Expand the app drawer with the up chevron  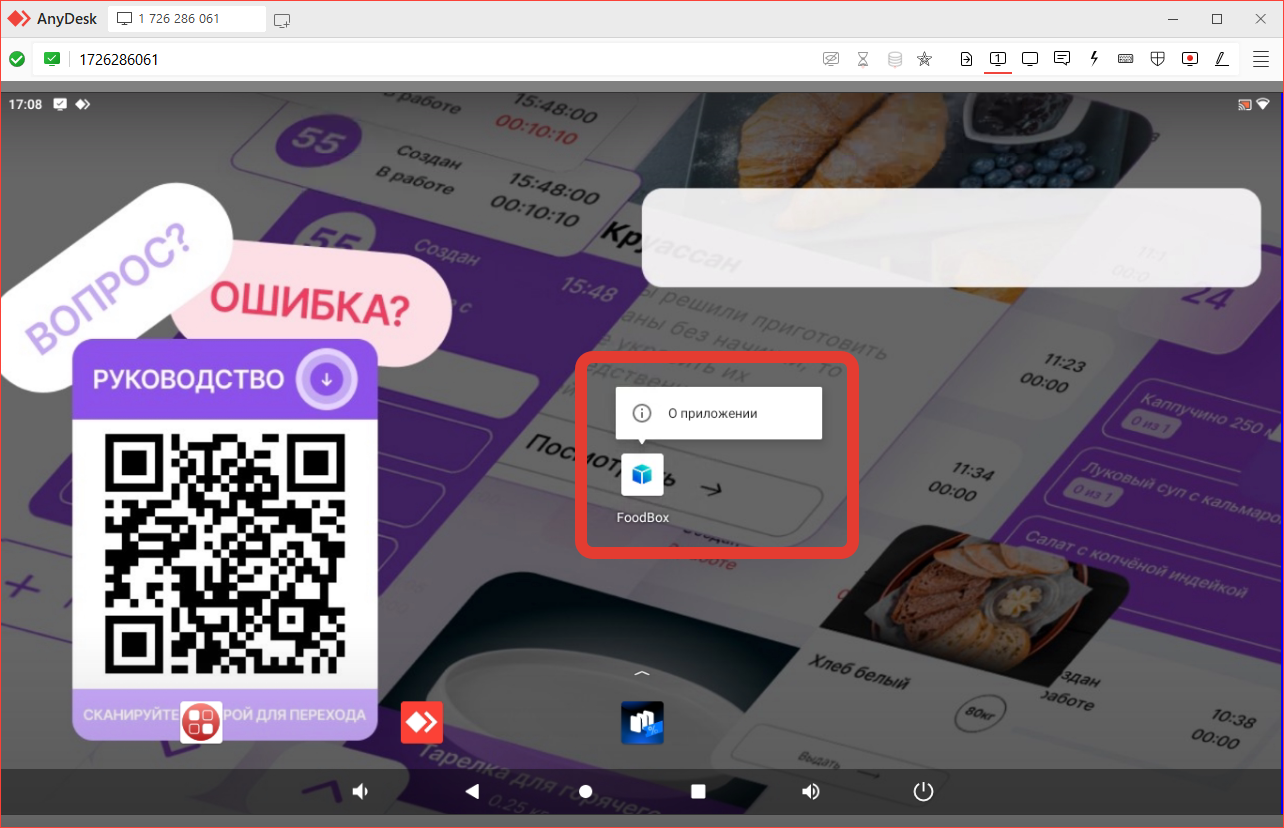642,673
